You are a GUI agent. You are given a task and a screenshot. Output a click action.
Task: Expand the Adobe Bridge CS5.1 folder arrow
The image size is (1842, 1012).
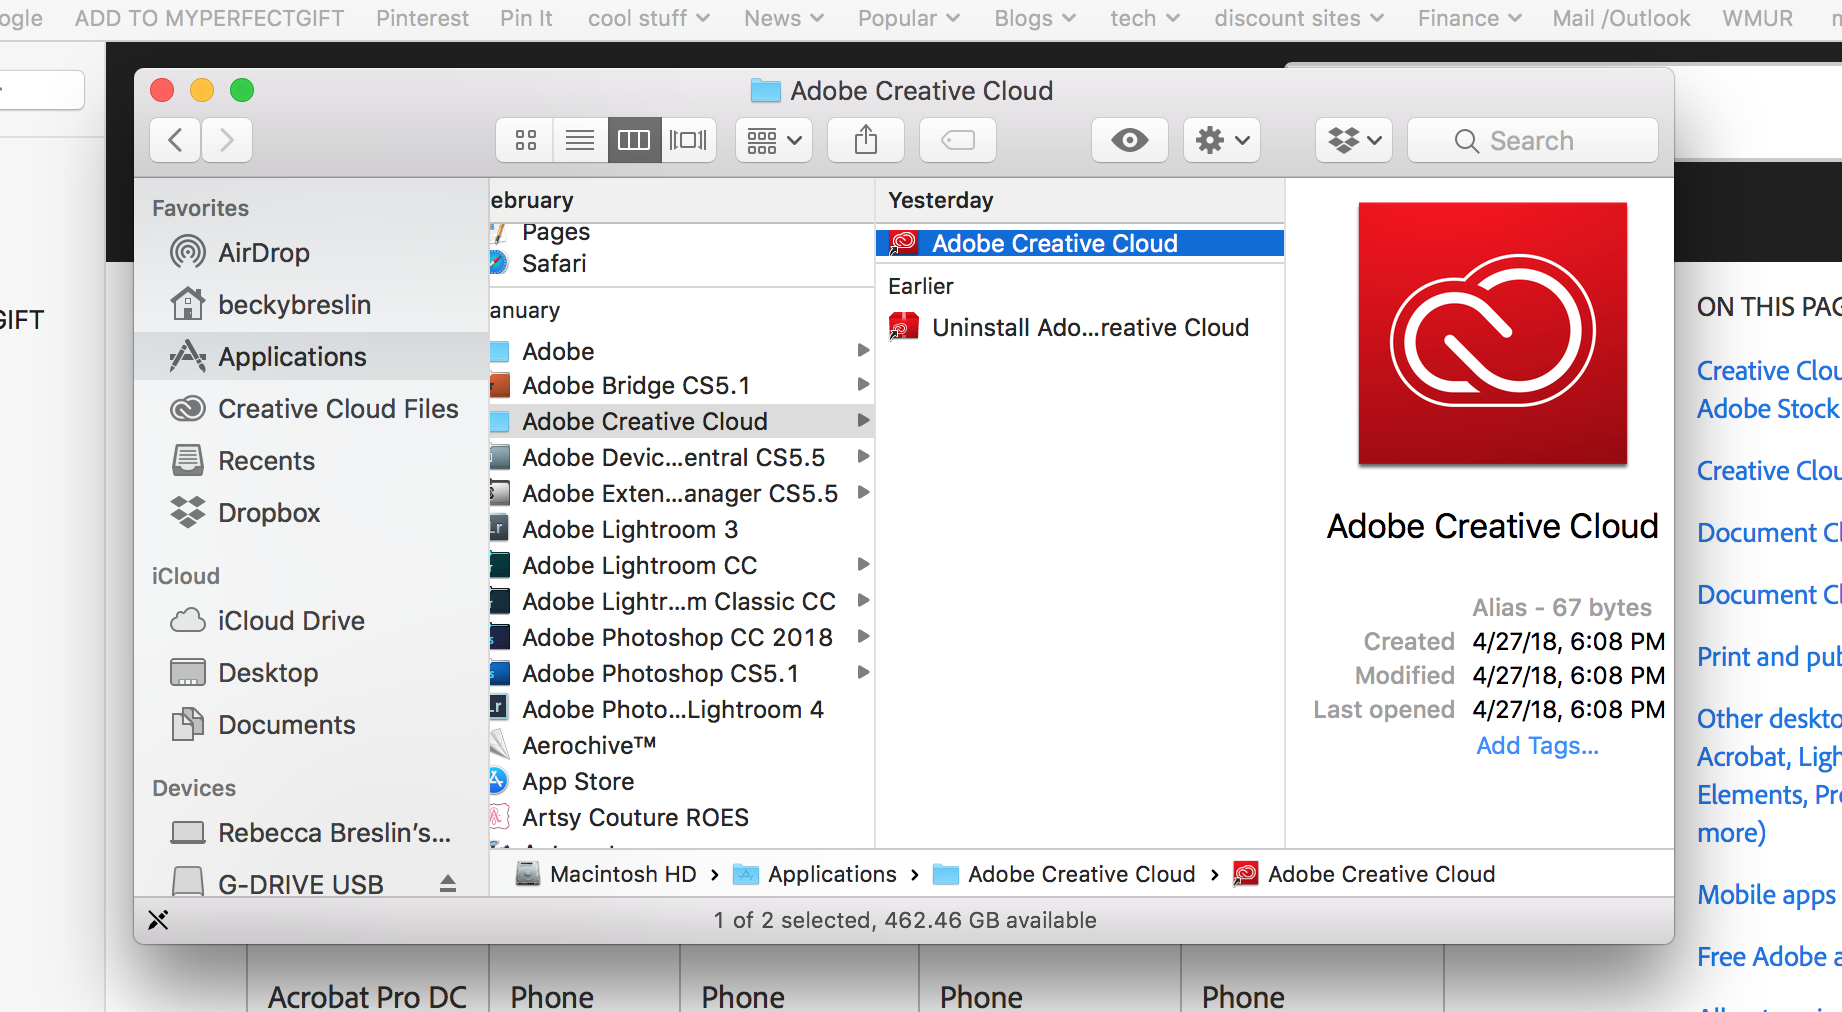click(863, 384)
